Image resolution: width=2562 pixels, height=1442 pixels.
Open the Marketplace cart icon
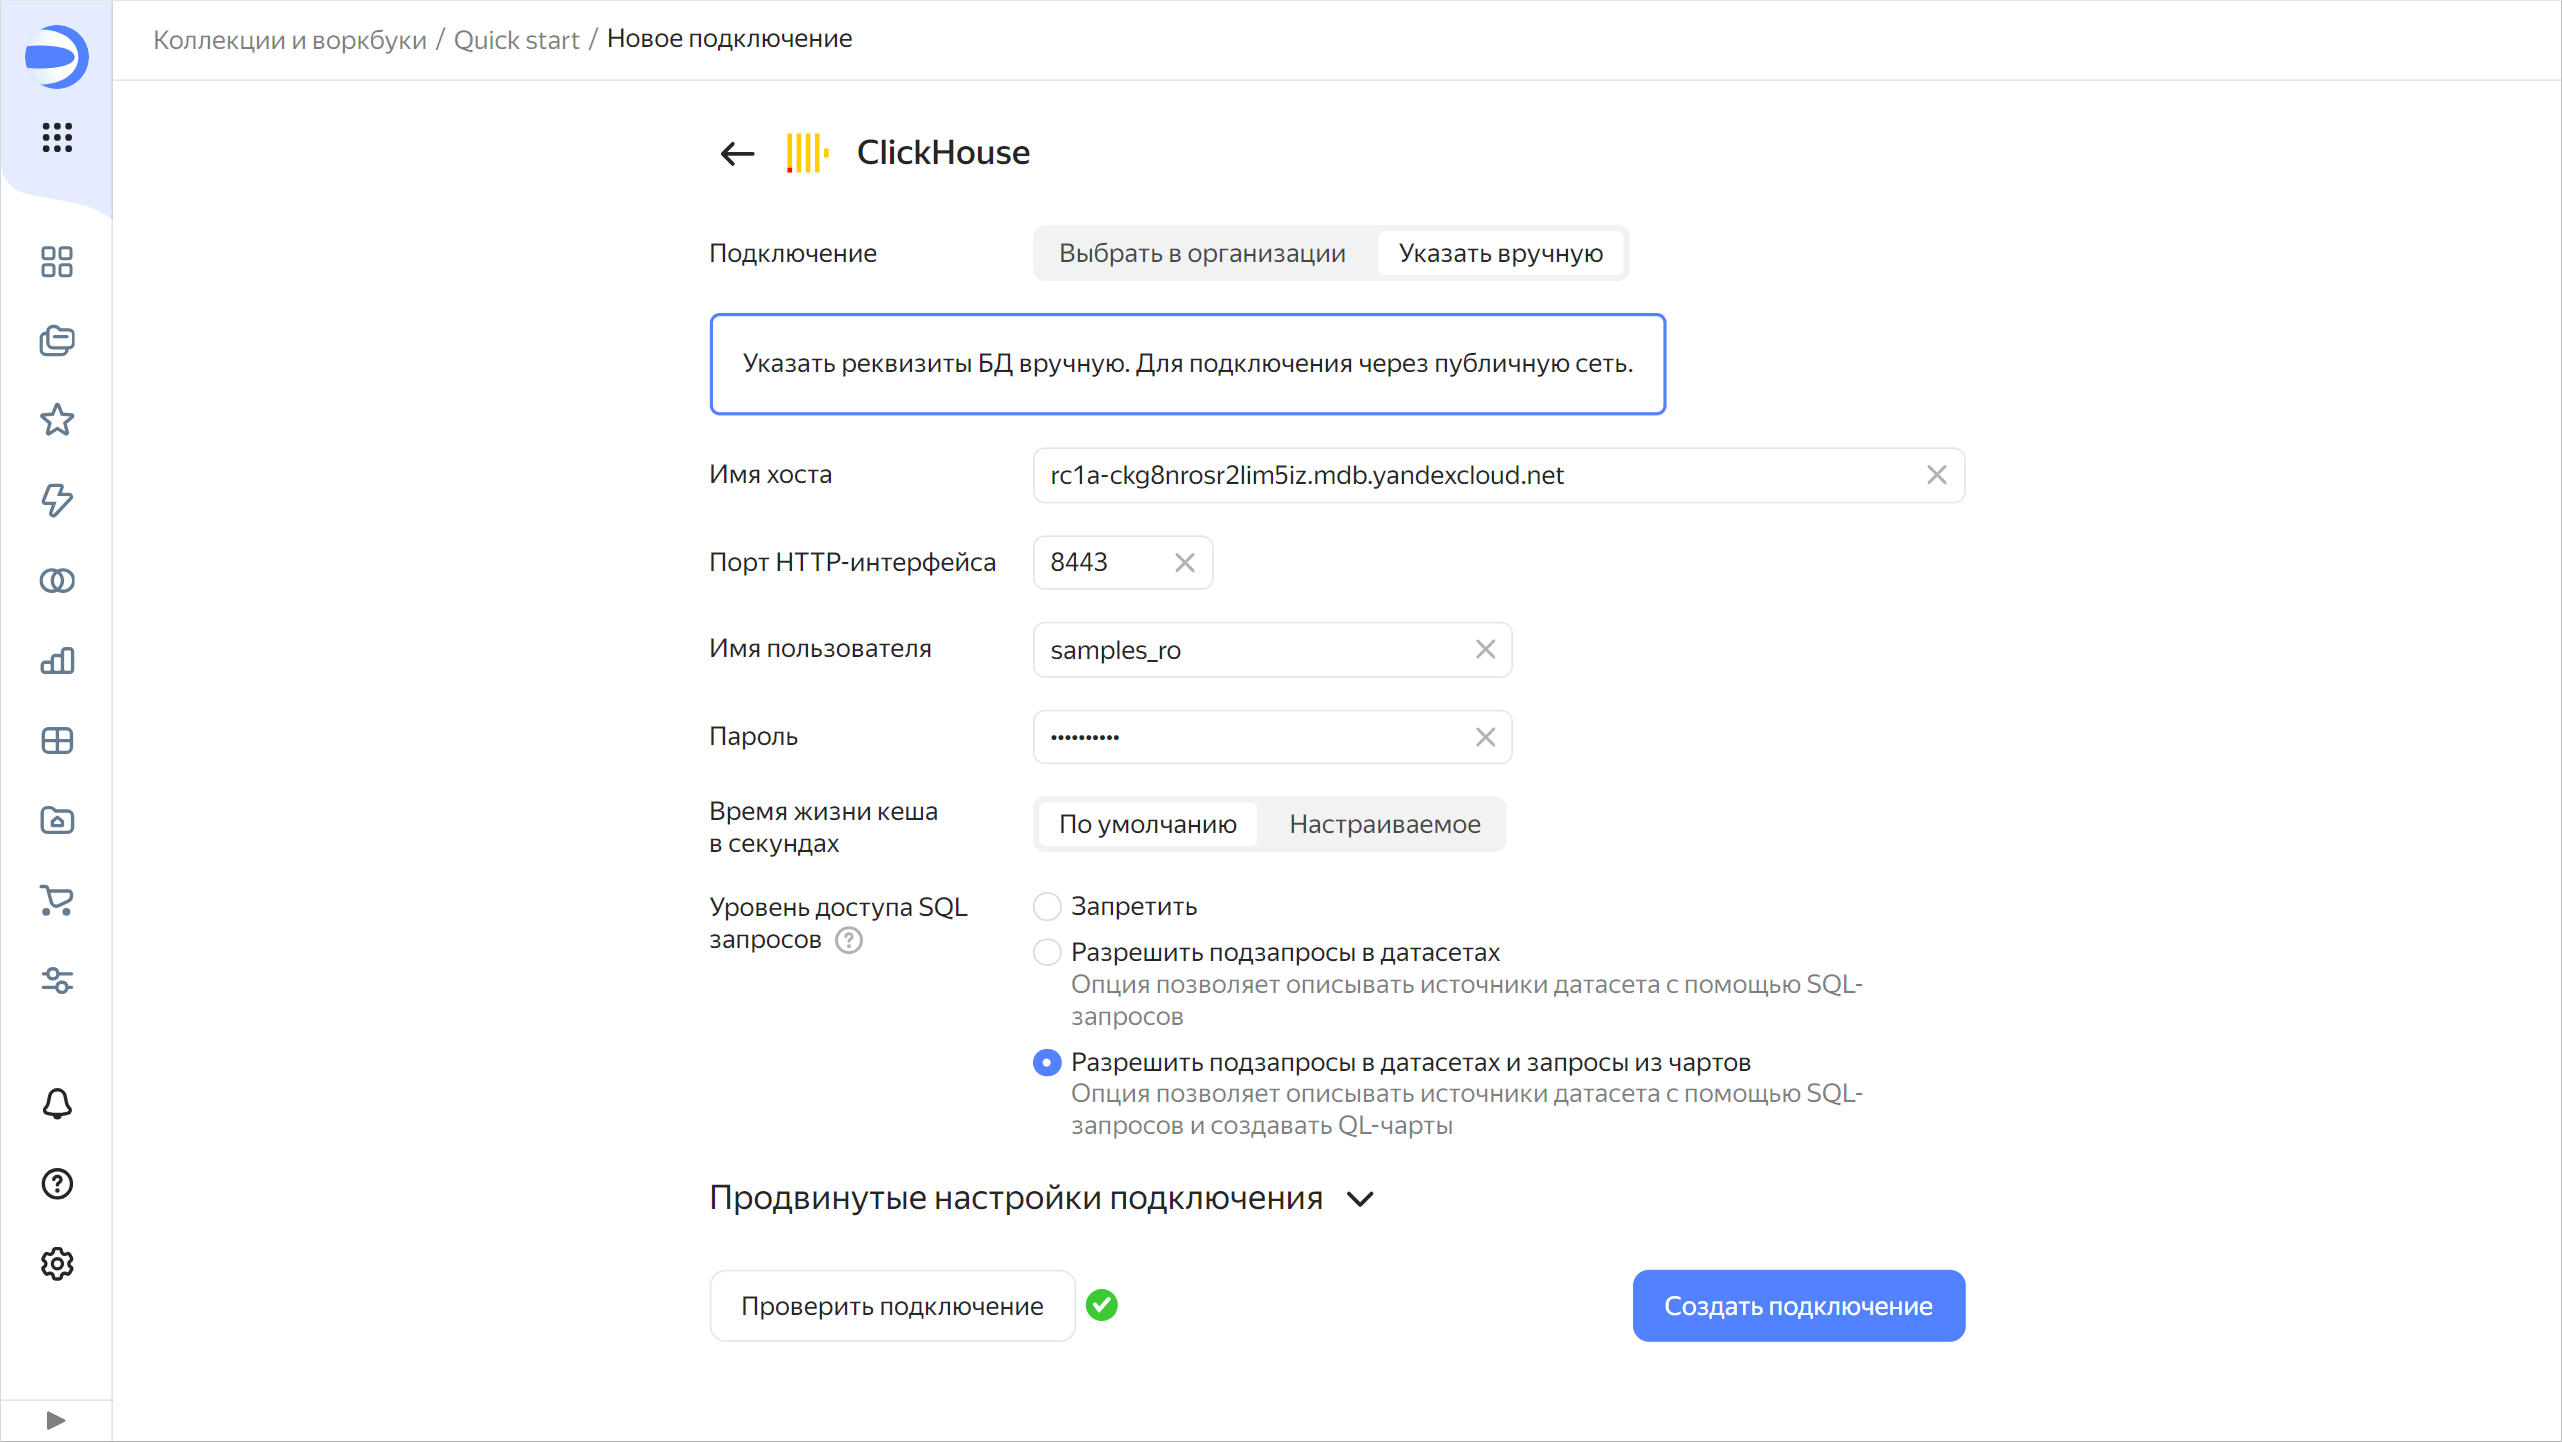tap(57, 901)
